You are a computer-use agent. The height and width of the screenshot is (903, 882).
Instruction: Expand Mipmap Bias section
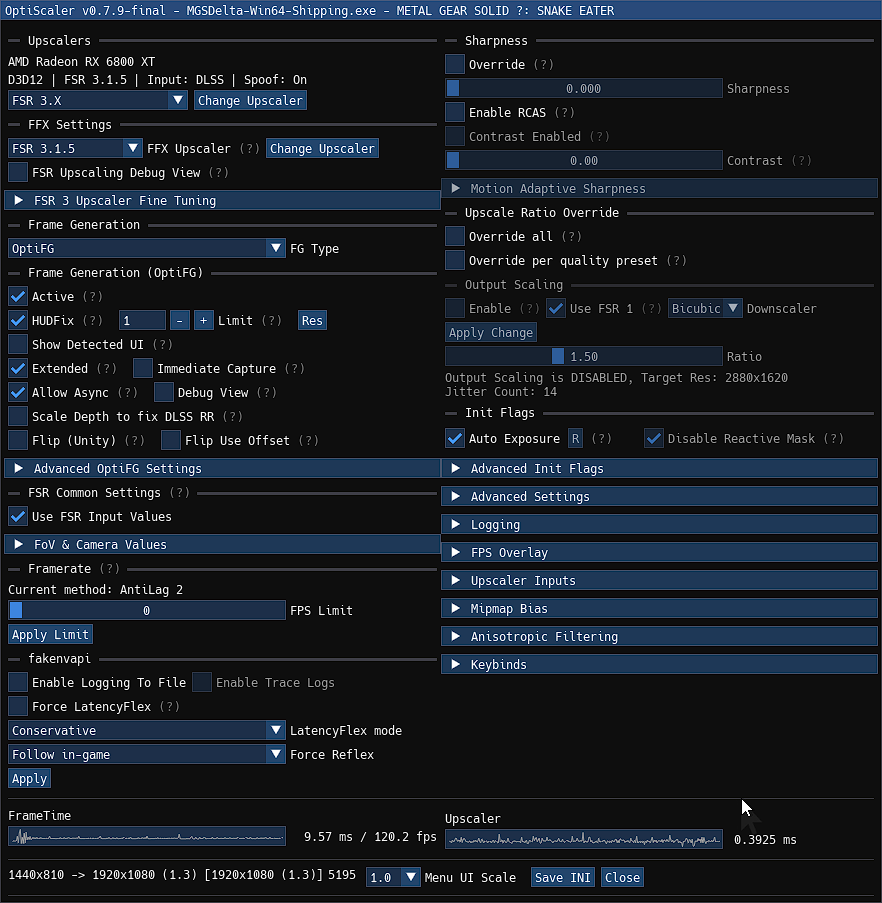pyautogui.click(x=659, y=608)
